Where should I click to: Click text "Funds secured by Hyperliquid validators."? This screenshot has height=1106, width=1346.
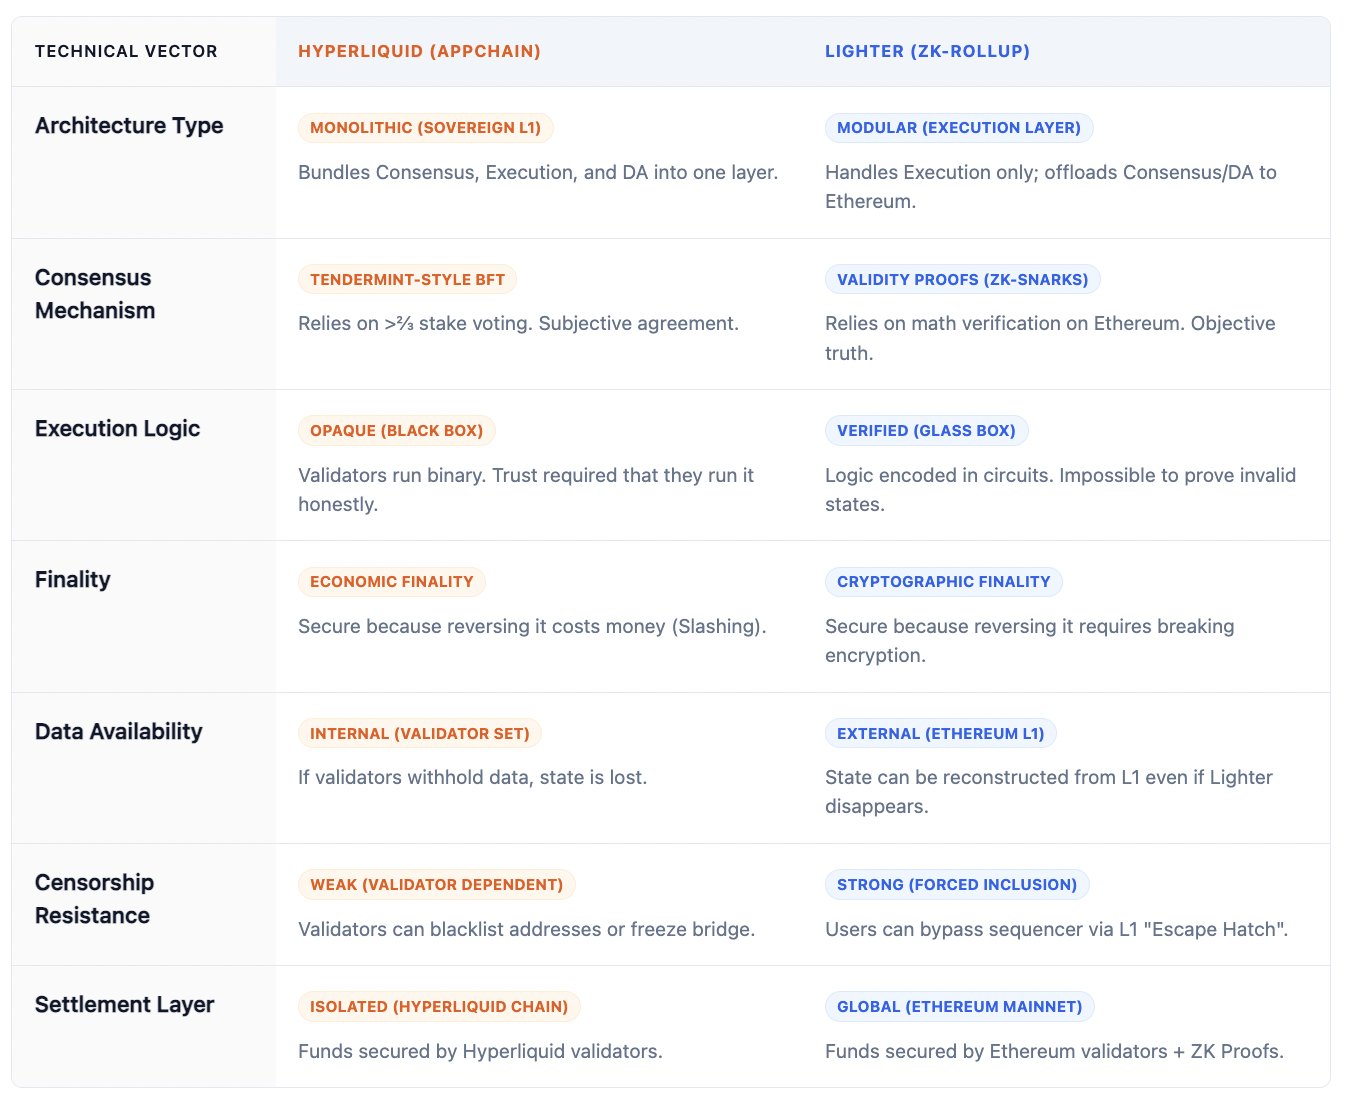pos(480,1051)
